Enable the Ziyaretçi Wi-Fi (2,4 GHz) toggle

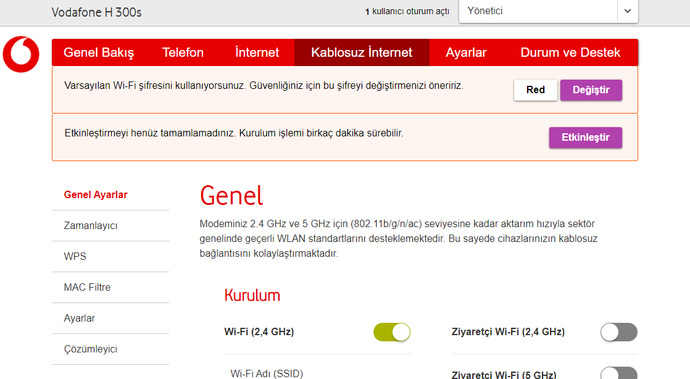coord(619,332)
